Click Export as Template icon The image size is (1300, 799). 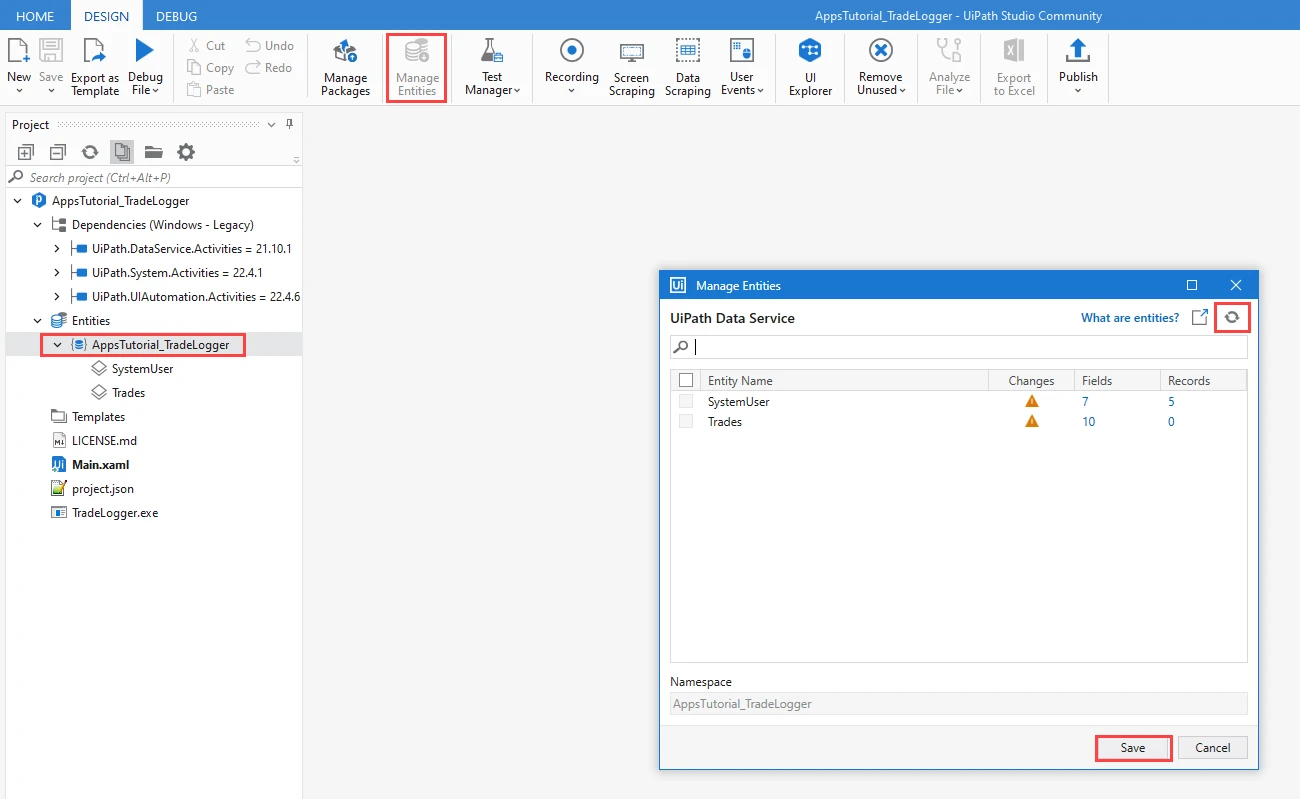[95, 50]
